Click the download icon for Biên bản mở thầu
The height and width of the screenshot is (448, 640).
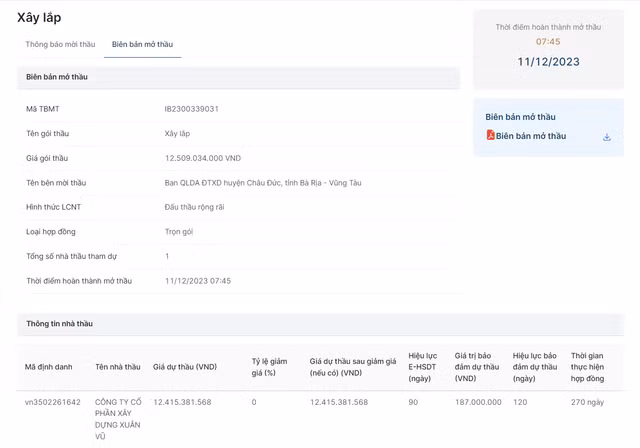pyautogui.click(x=606, y=137)
